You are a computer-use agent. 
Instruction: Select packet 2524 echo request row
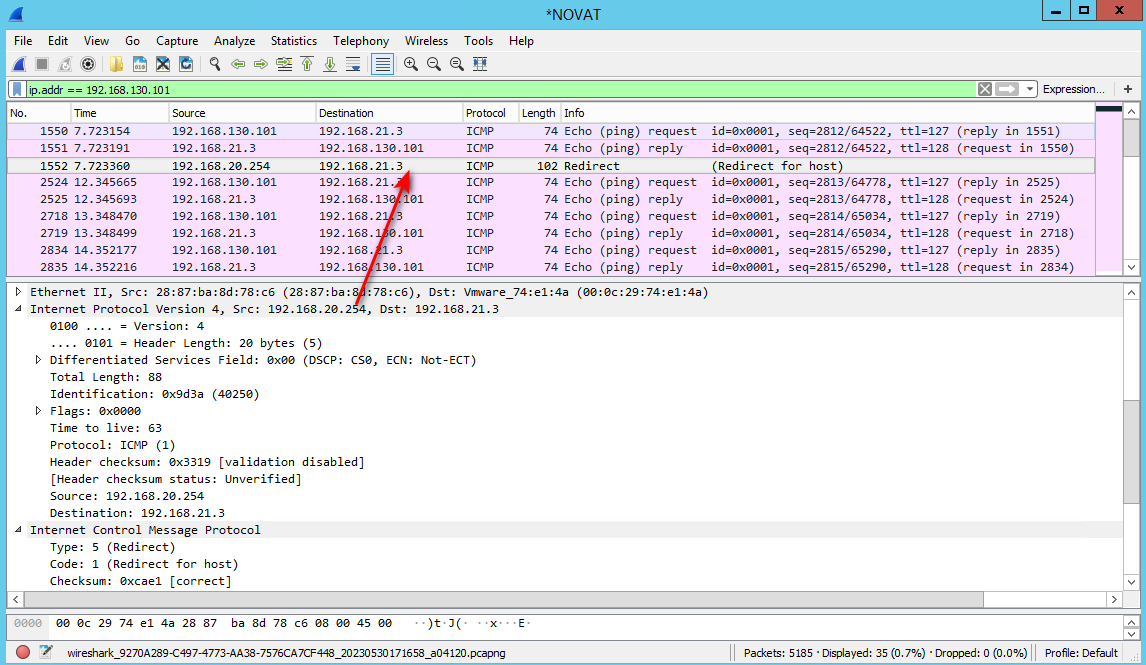coord(551,182)
